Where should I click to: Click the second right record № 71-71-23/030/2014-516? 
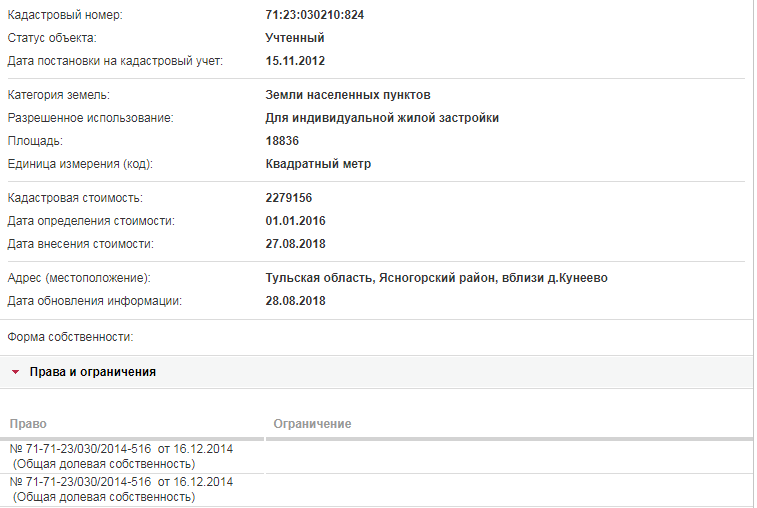pos(121,489)
